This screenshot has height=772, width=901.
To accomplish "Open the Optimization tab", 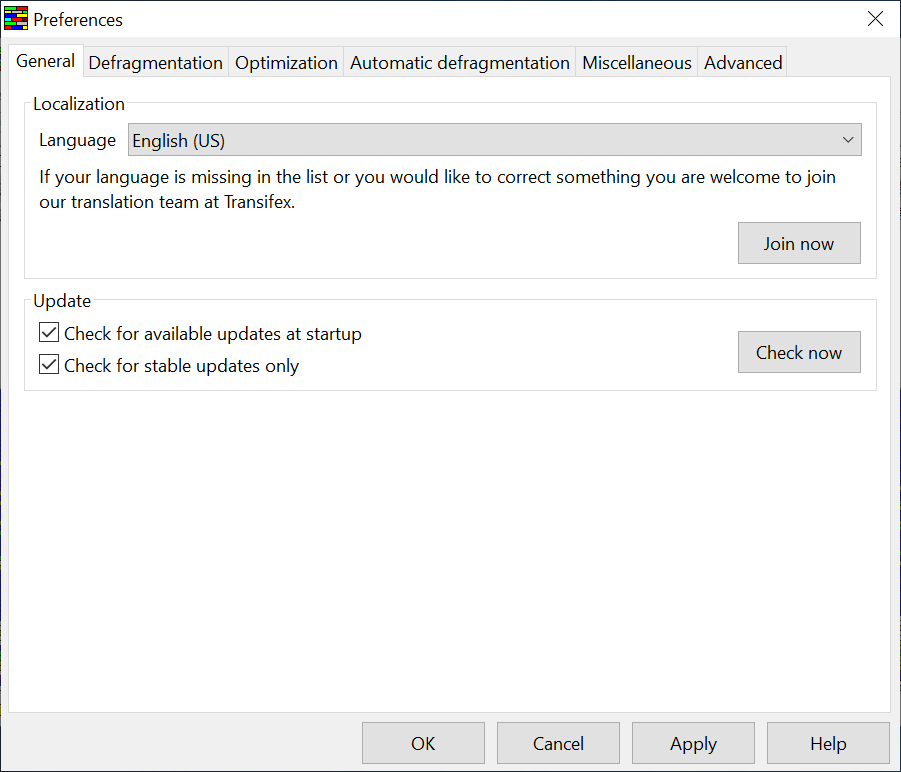I will tap(286, 63).
